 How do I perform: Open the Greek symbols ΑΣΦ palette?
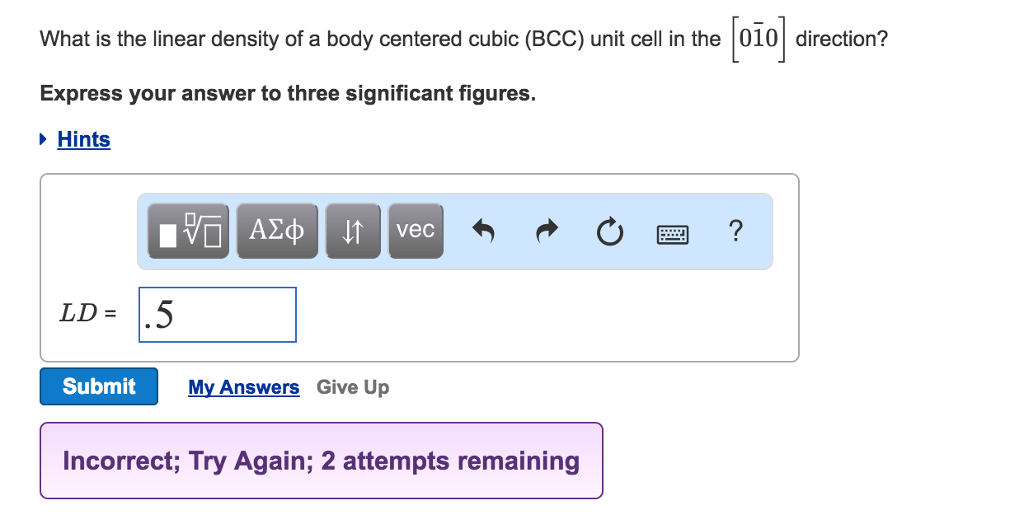point(277,231)
